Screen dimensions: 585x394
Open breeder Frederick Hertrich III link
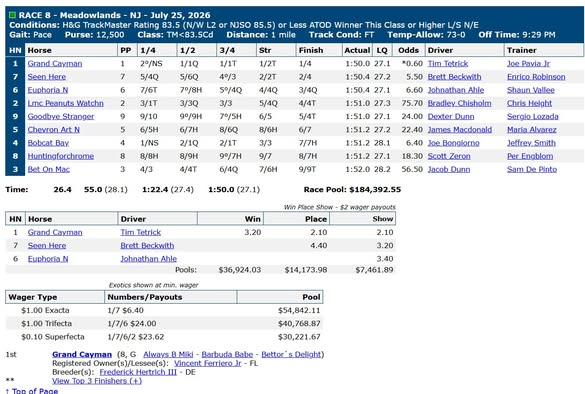point(138,372)
